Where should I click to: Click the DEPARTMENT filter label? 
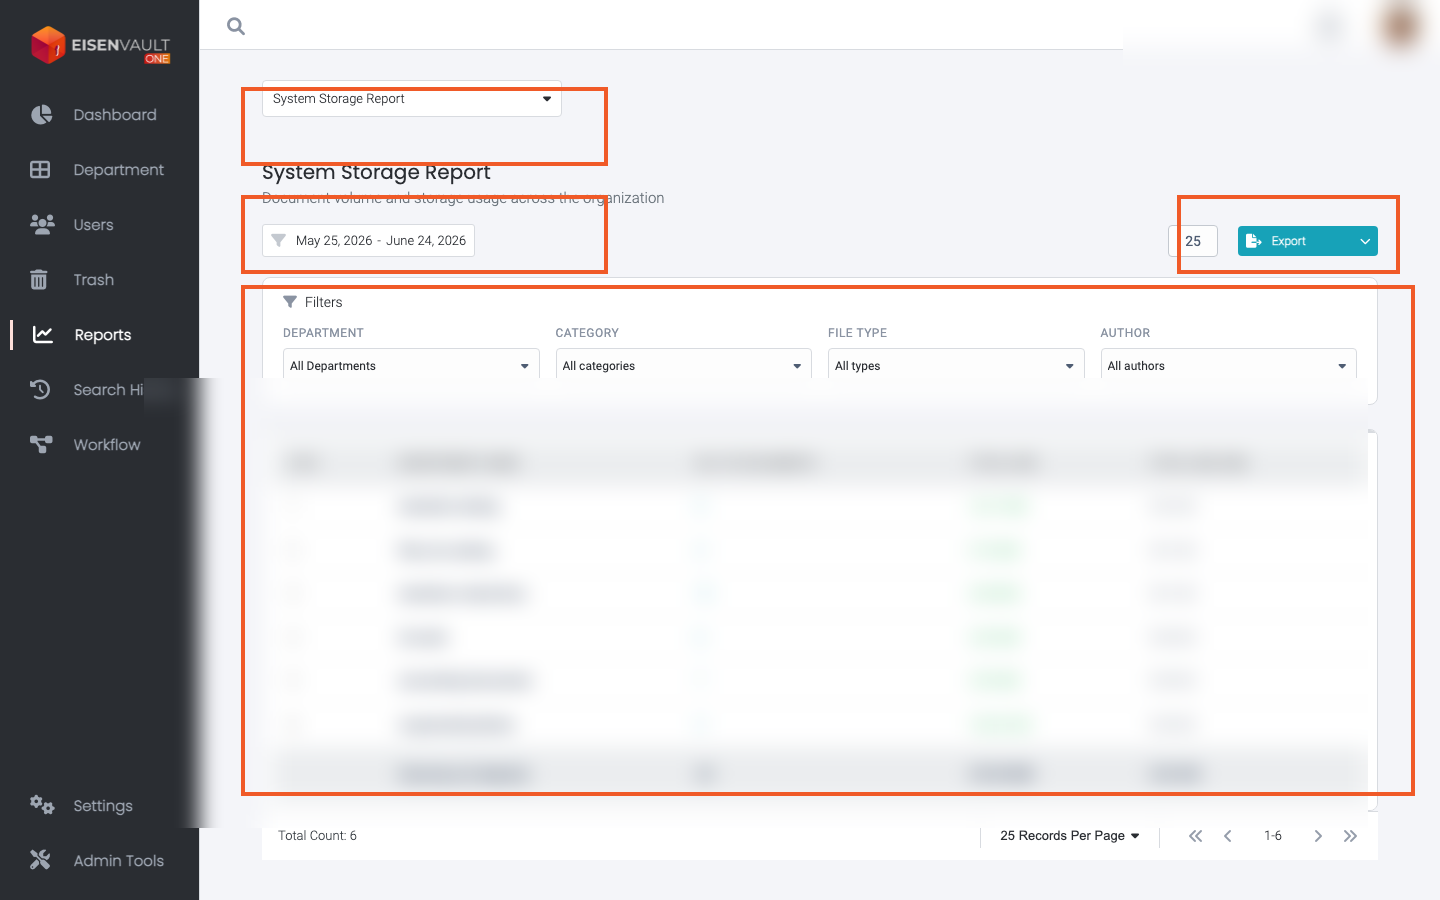pyautogui.click(x=323, y=333)
